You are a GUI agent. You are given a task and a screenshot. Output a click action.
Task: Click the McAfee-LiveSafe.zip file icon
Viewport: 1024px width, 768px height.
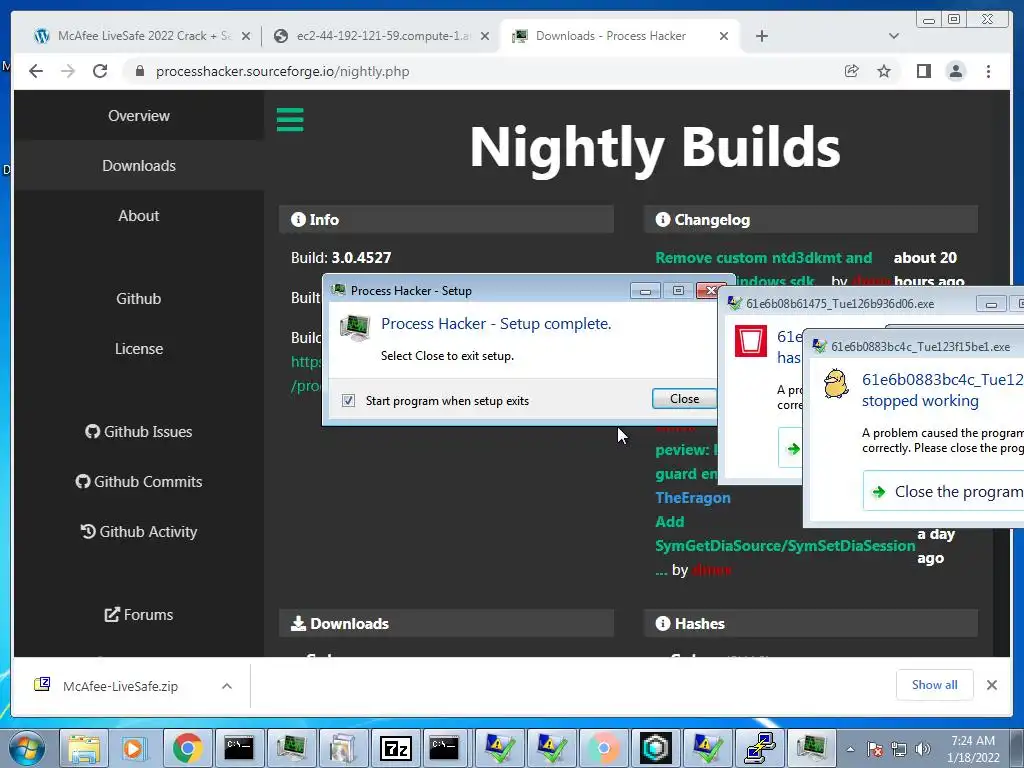pos(42,684)
